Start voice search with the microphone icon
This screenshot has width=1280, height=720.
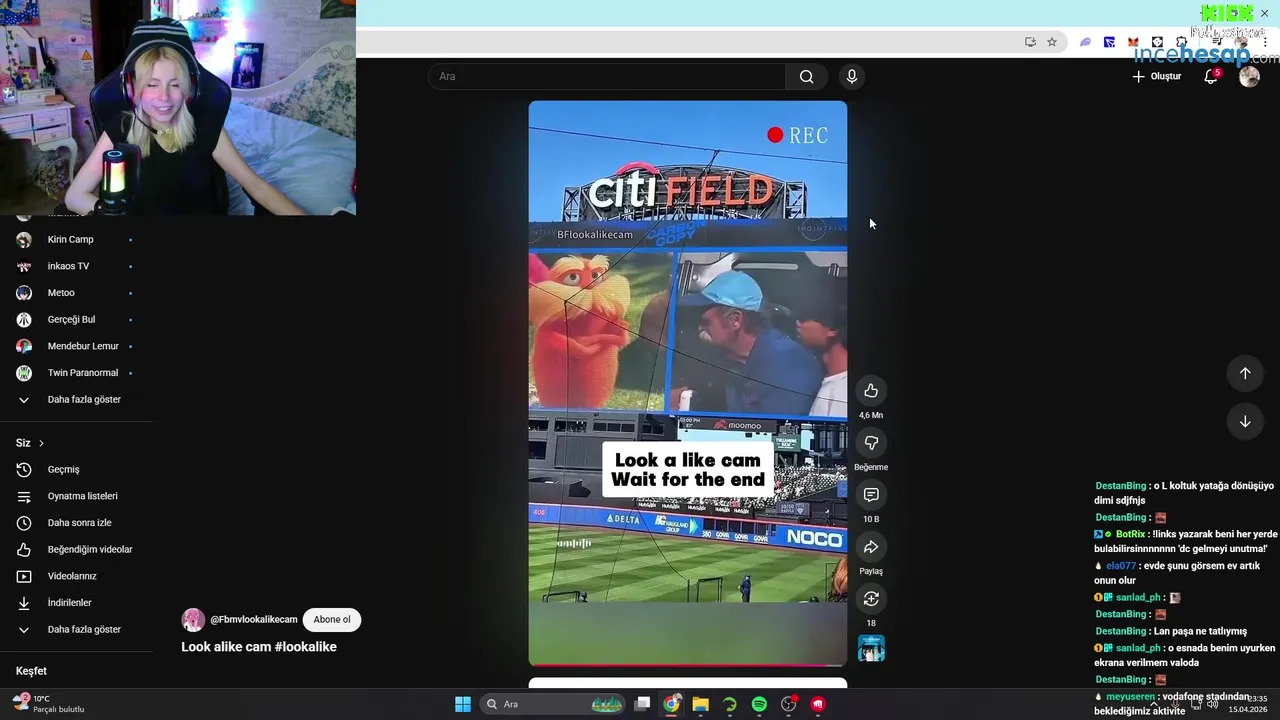click(852, 77)
